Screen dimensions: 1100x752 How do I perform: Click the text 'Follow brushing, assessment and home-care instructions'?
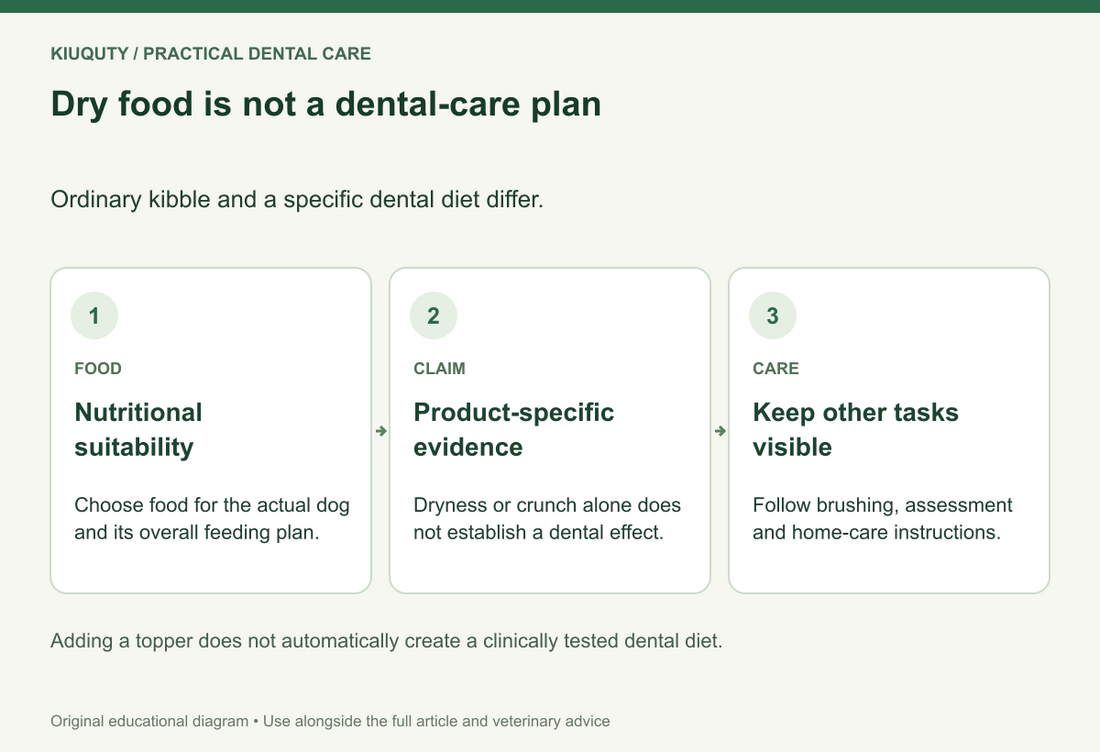883,518
